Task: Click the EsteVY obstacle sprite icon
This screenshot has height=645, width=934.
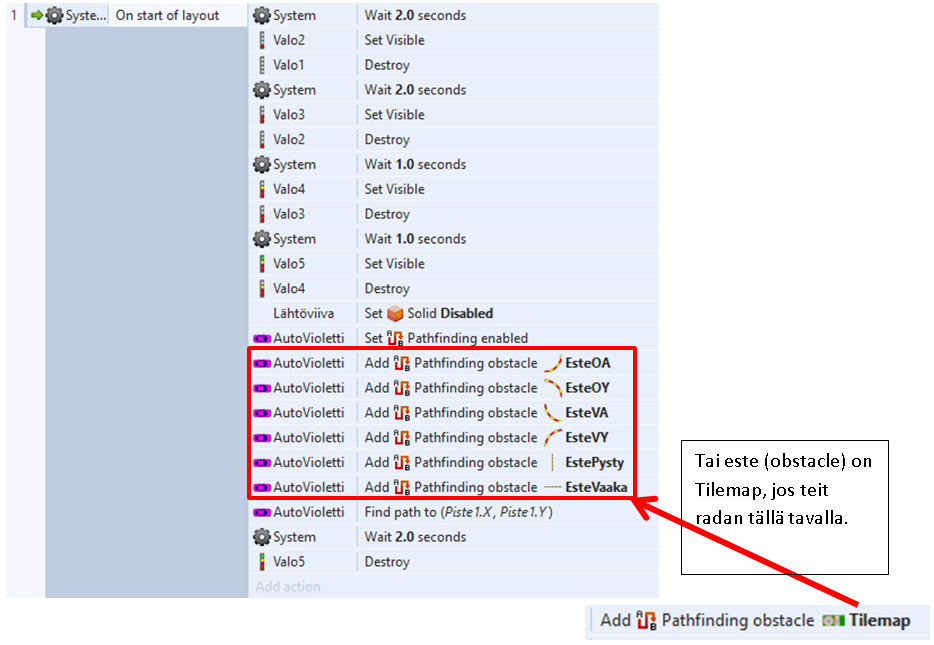Action: point(553,437)
